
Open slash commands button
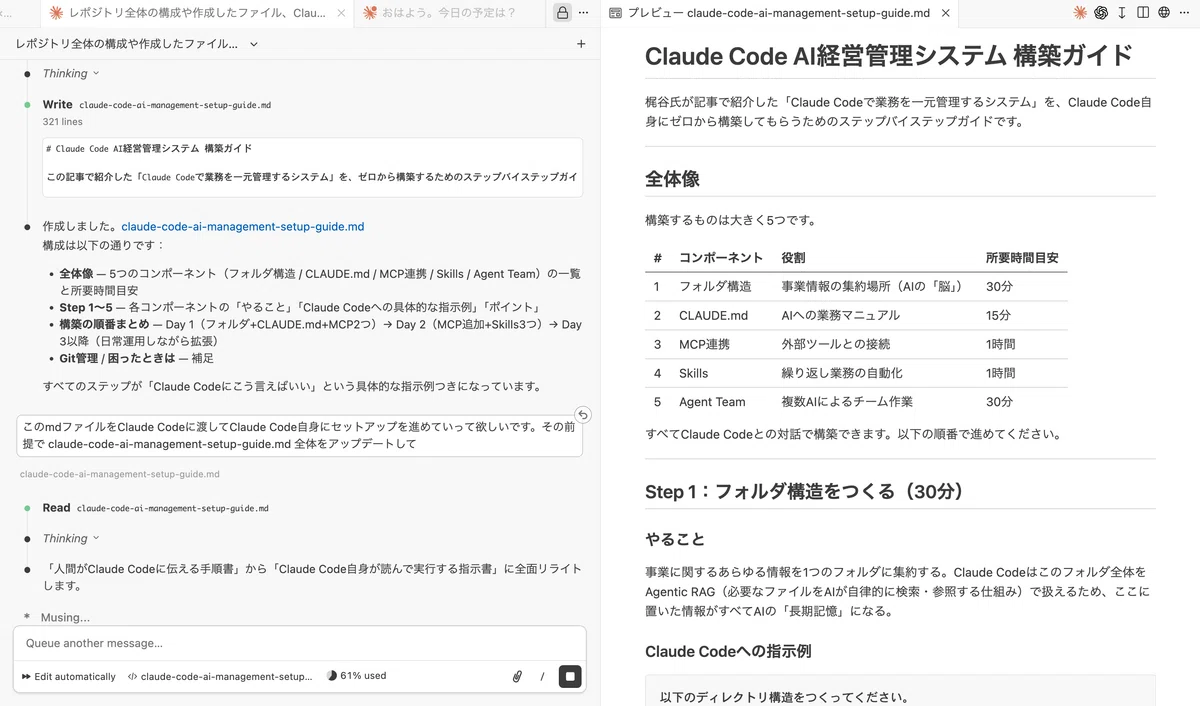click(542, 676)
